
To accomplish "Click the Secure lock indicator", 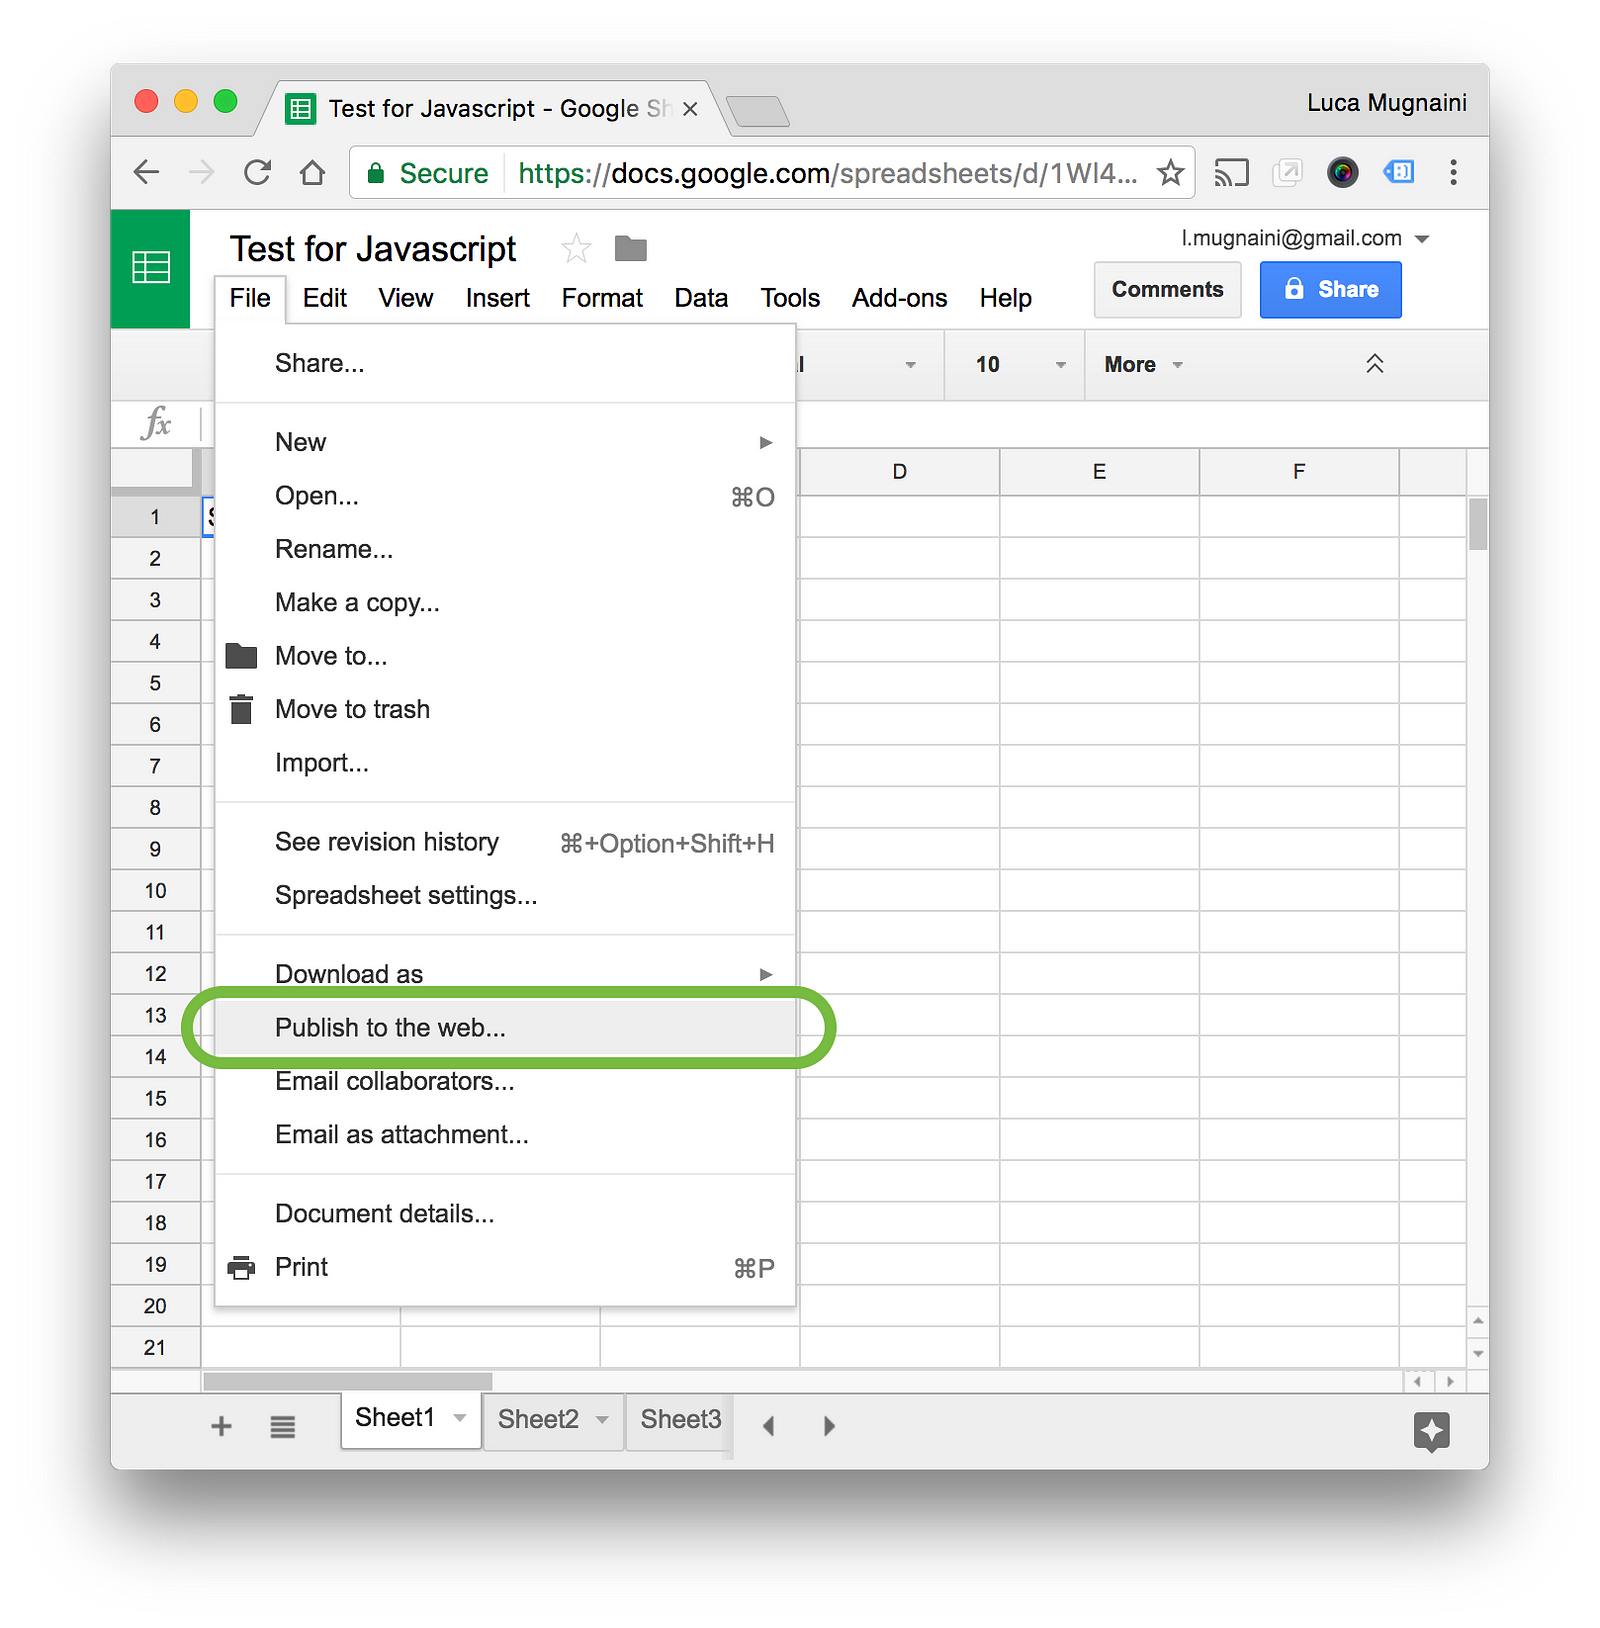I will [x=427, y=173].
